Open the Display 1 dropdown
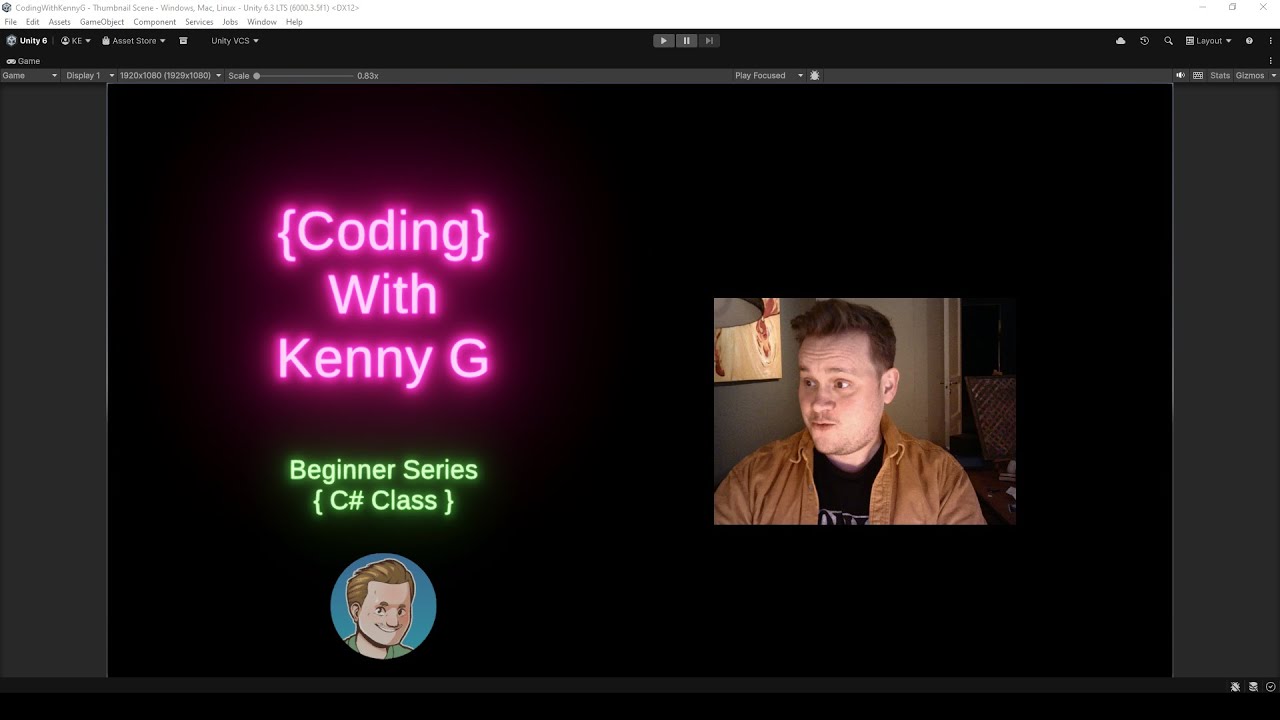This screenshot has height=720, width=1280. (x=89, y=76)
